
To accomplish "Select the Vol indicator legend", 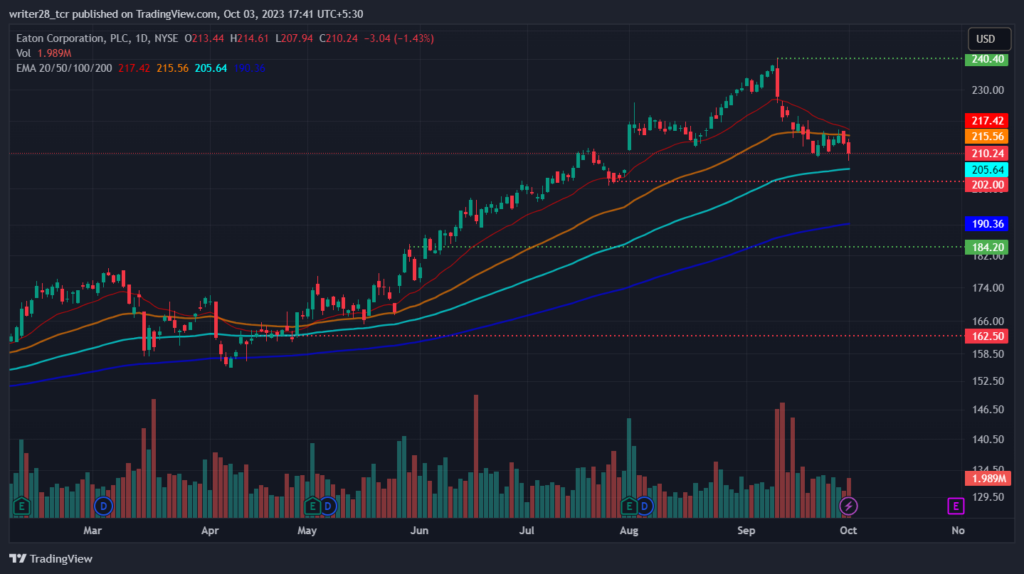I will coord(24,53).
